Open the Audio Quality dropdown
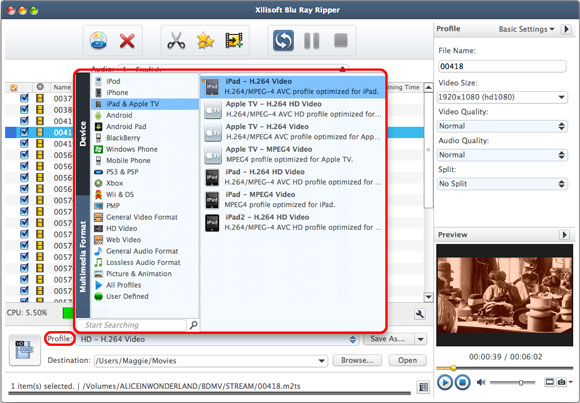The width and height of the screenshot is (580, 403). [502, 155]
